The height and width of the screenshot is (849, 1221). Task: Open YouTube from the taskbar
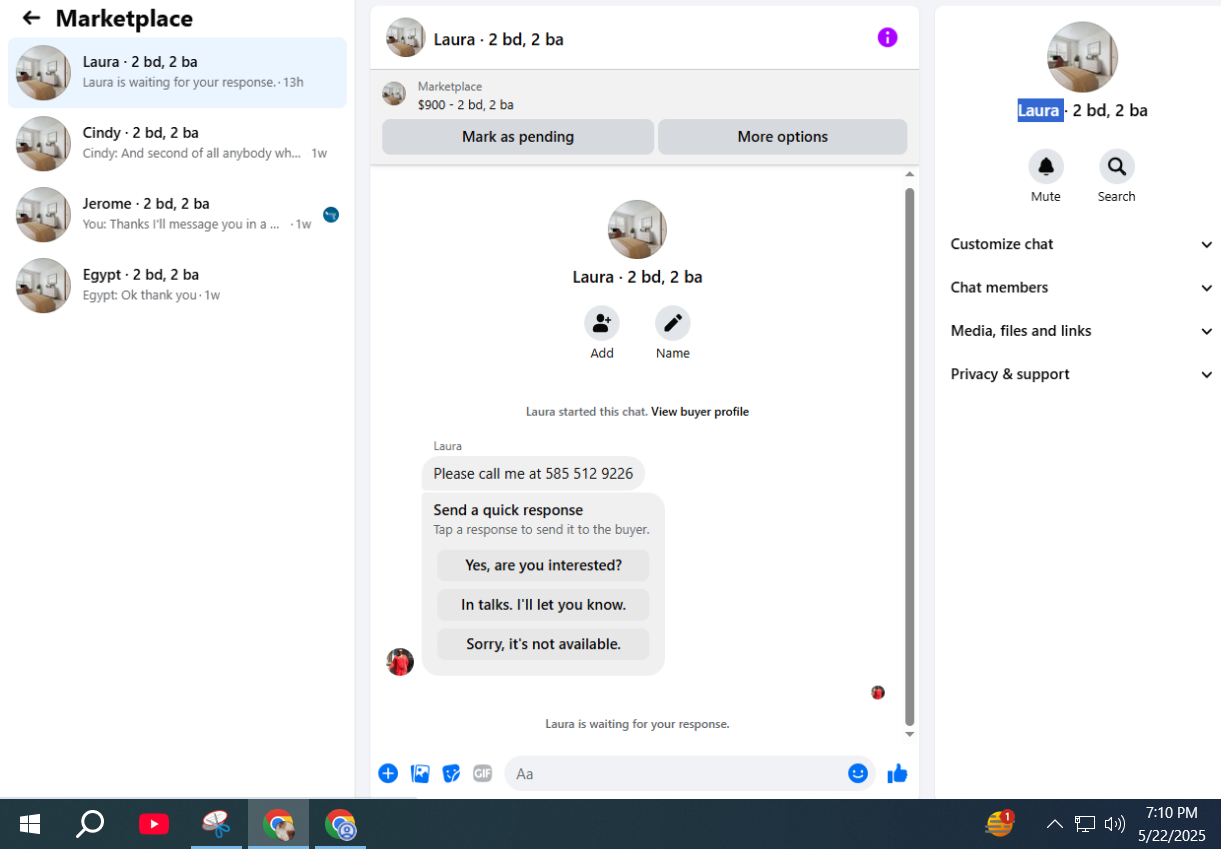[x=154, y=824]
